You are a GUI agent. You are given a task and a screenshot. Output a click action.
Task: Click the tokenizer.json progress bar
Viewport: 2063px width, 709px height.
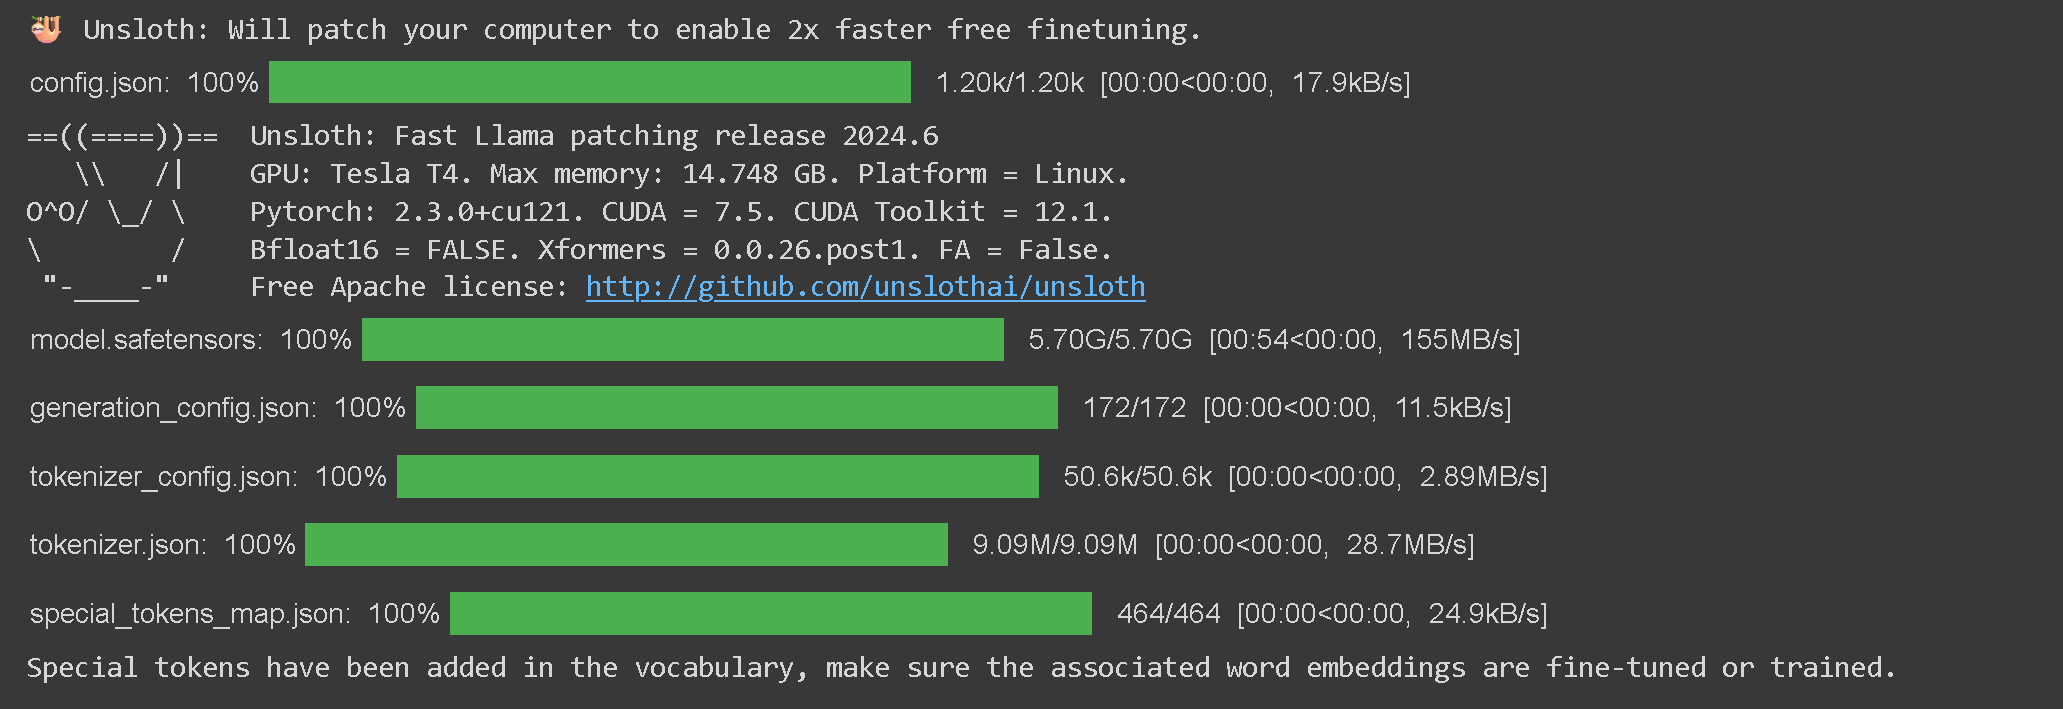[626, 545]
